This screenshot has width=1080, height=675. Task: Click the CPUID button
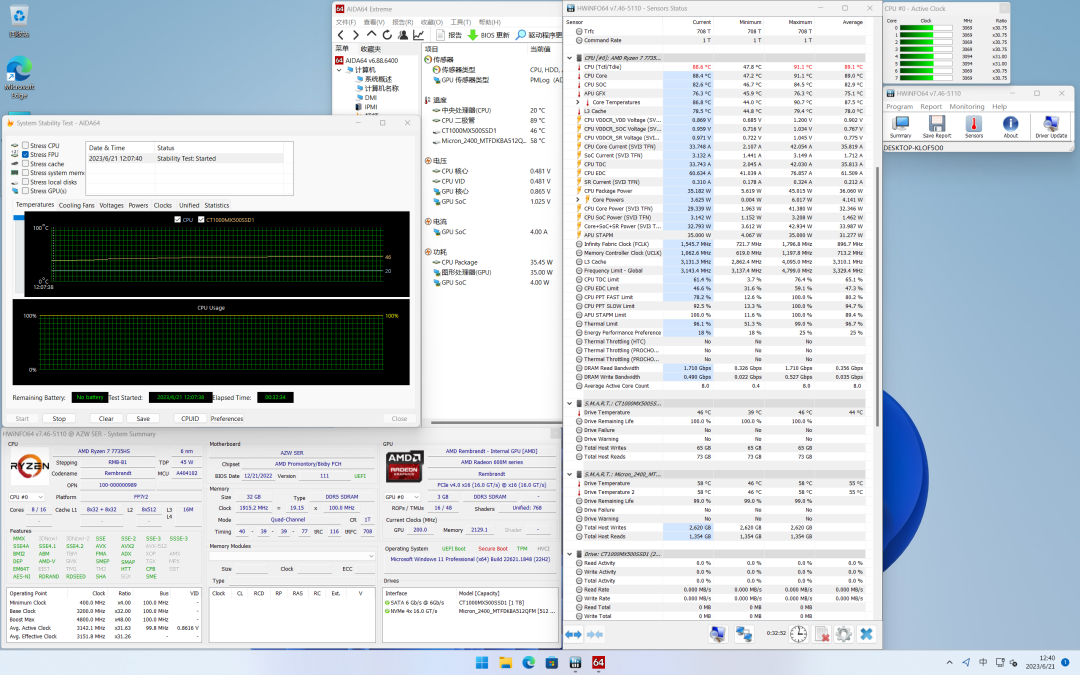(190, 418)
